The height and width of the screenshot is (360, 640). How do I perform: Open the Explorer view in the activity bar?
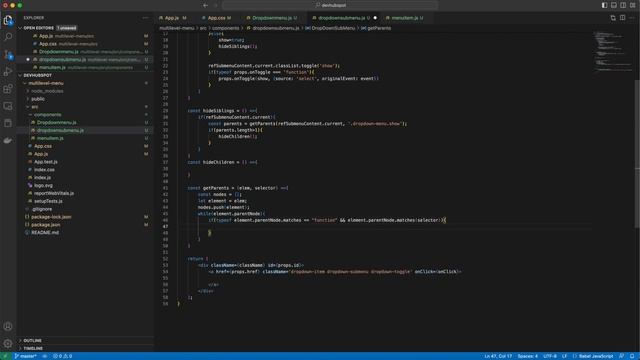coord(8,20)
